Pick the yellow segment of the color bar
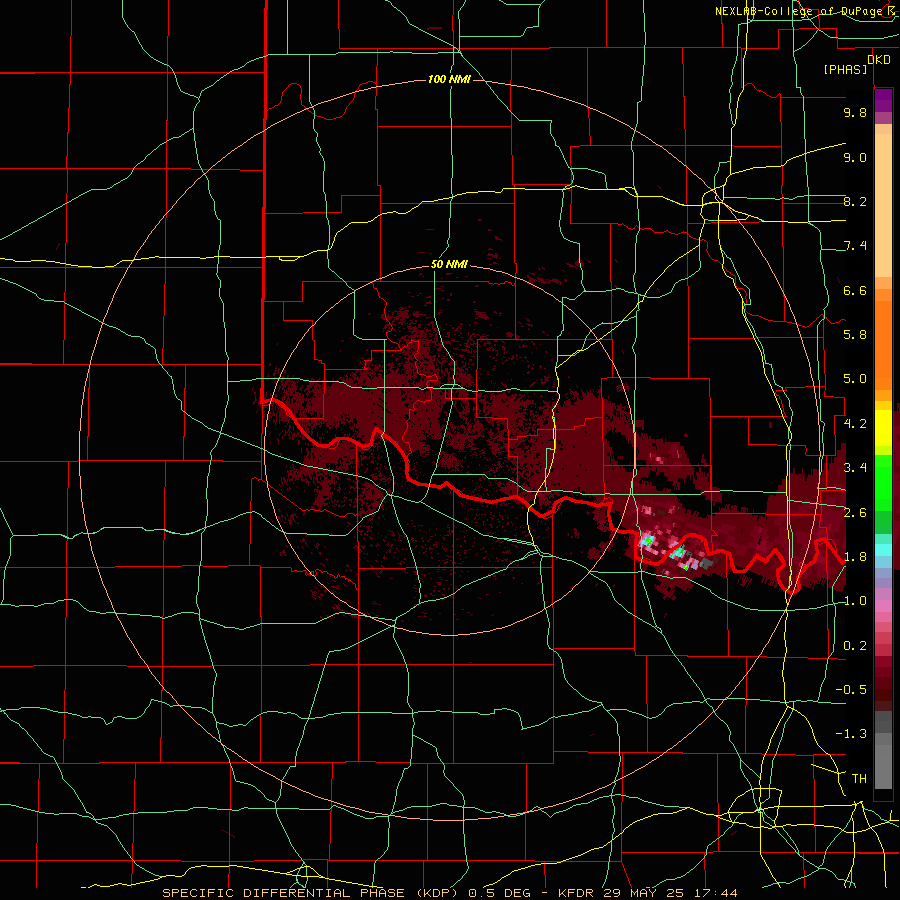 [x=883, y=428]
